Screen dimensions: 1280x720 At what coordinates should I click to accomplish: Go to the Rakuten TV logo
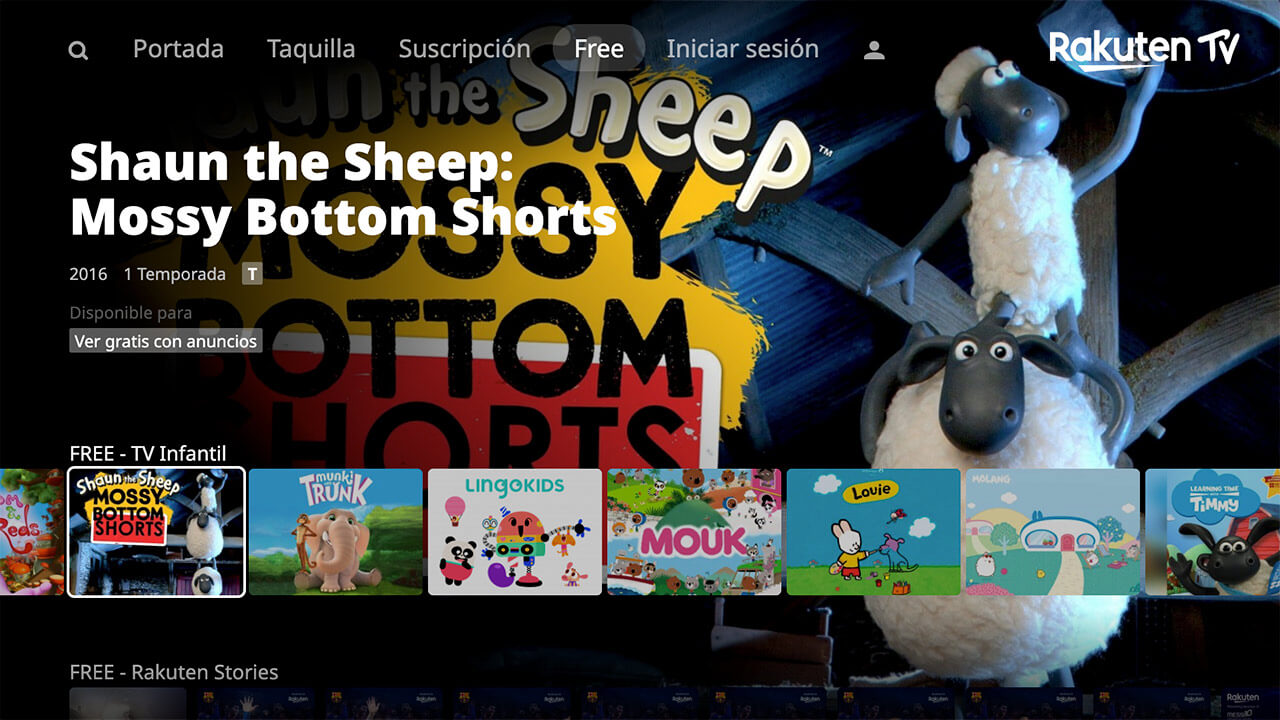click(x=1144, y=49)
